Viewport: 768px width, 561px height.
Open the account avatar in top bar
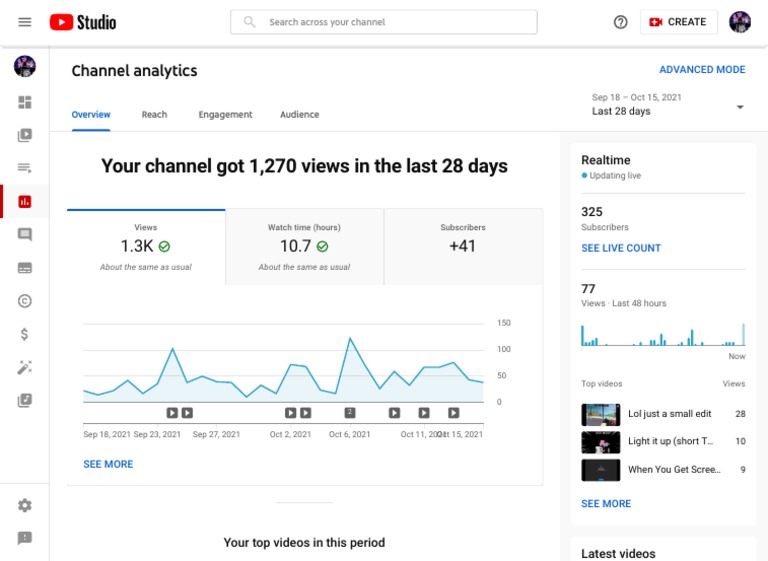(x=740, y=22)
